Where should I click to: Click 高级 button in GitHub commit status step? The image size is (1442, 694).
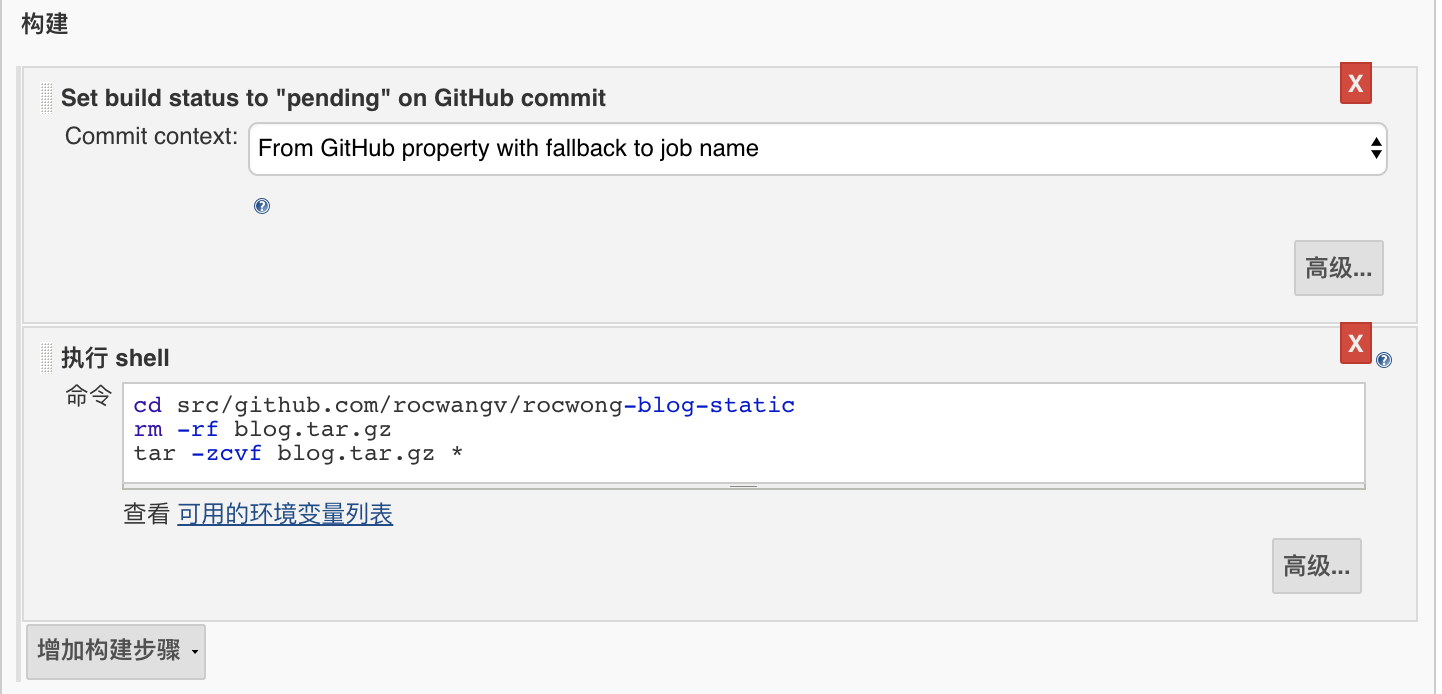pyautogui.click(x=1338, y=268)
